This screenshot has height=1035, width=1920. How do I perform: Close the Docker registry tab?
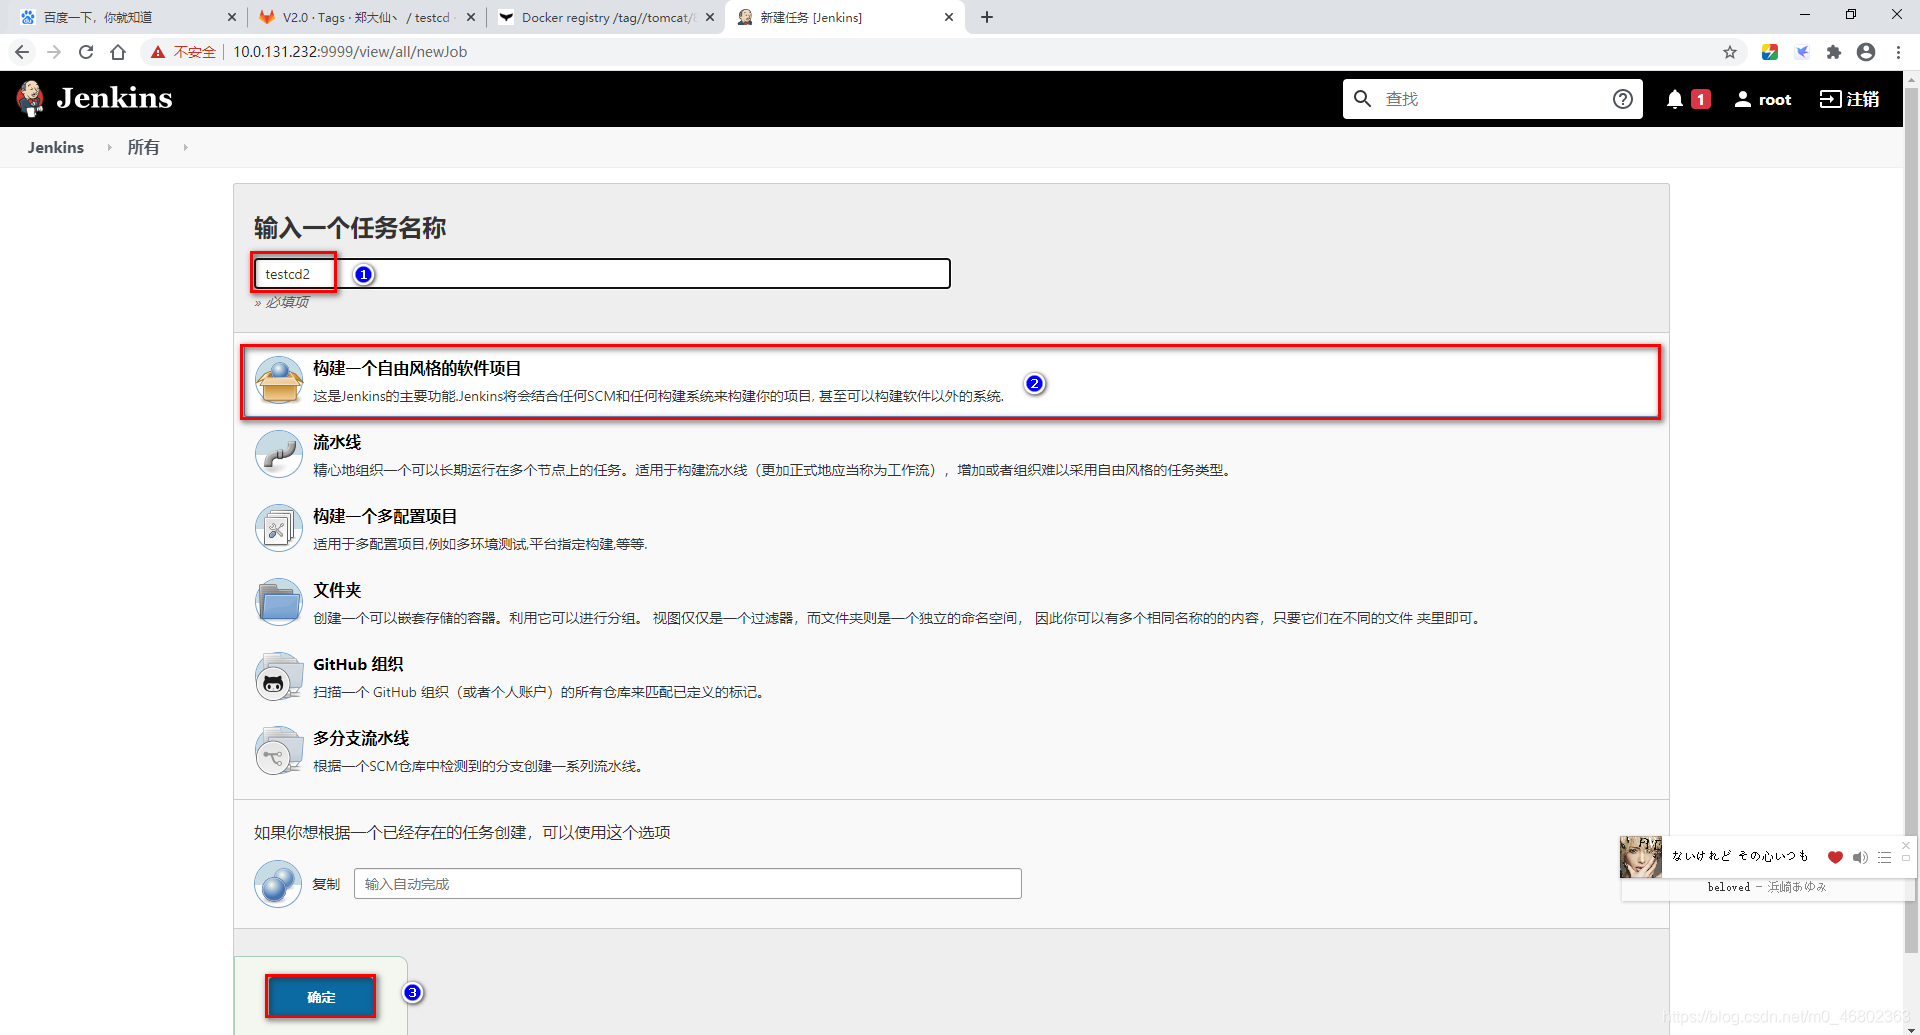(x=710, y=17)
